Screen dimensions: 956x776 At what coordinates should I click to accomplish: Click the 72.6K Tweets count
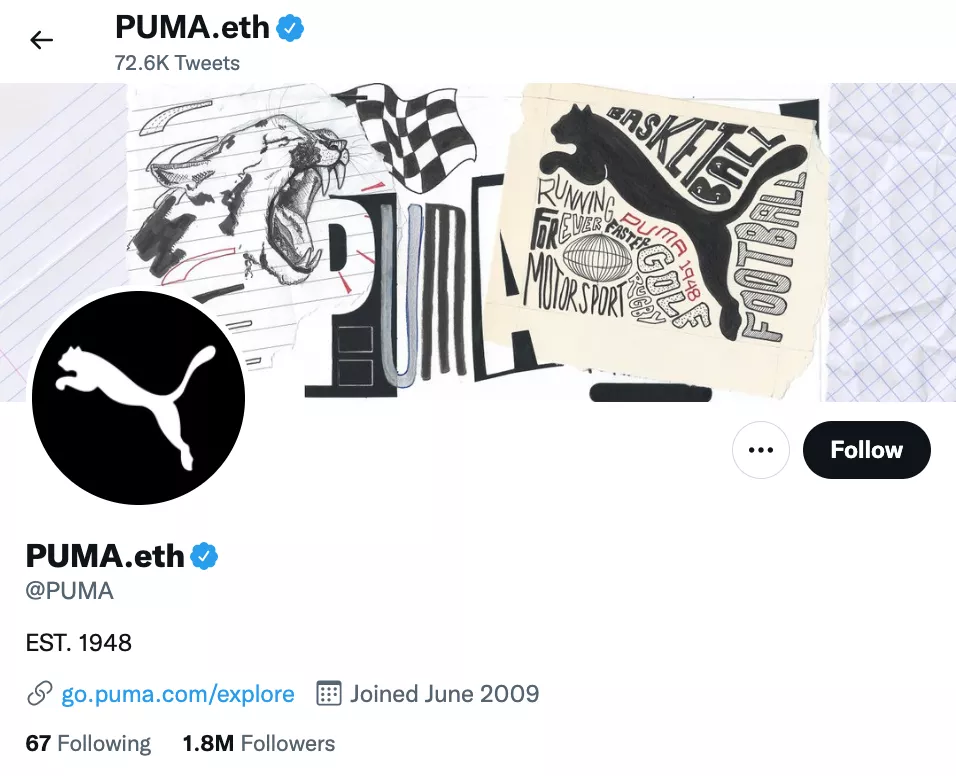coord(177,63)
